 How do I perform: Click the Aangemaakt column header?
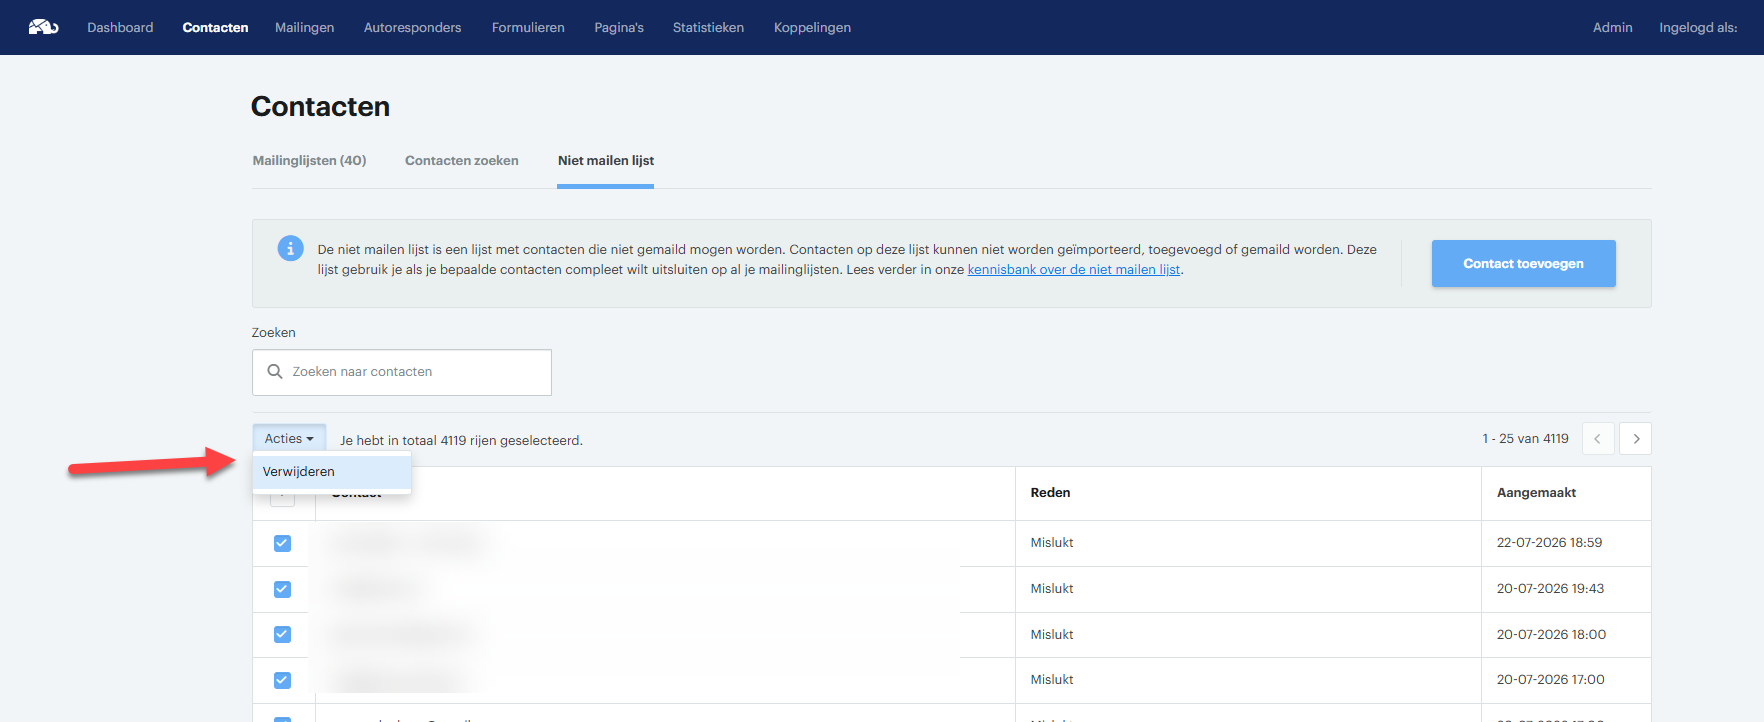[1536, 492]
